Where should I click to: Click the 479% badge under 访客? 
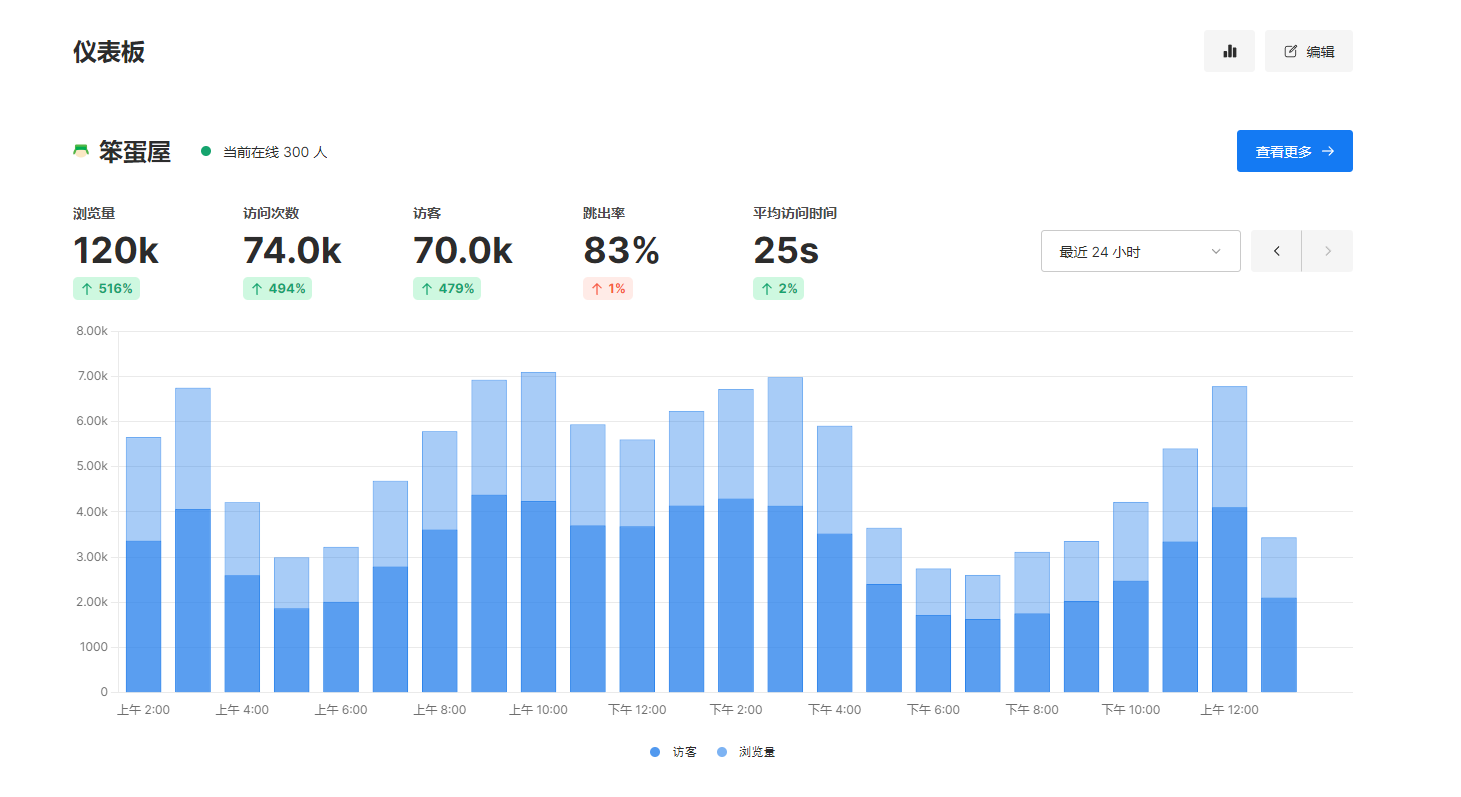click(447, 288)
